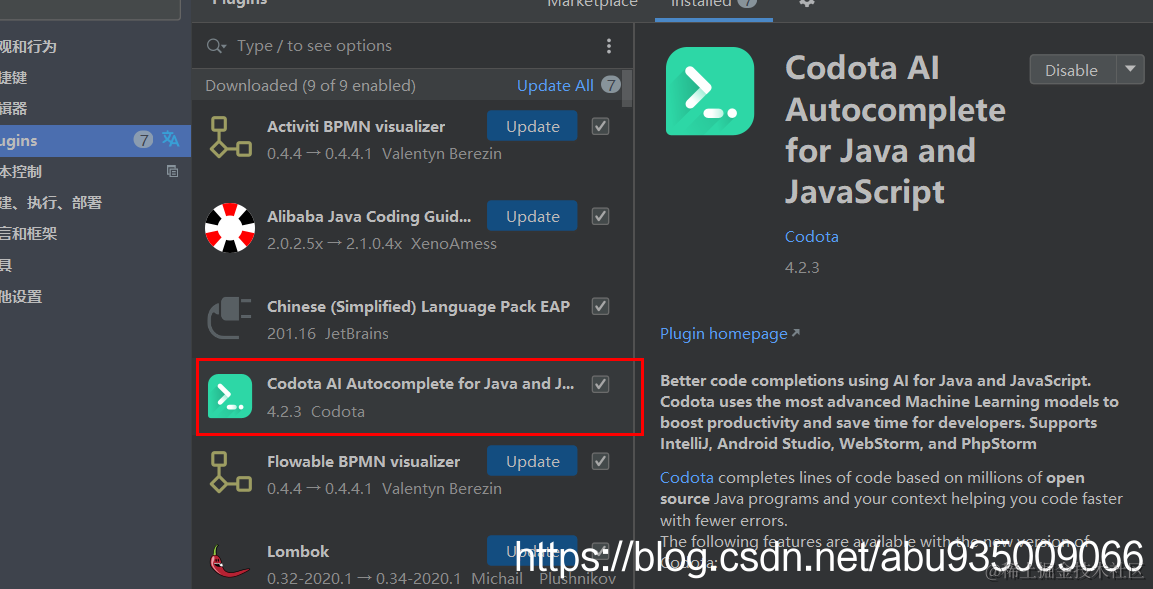Click the Disable button for Codota
The image size is (1153, 589).
(1072, 70)
